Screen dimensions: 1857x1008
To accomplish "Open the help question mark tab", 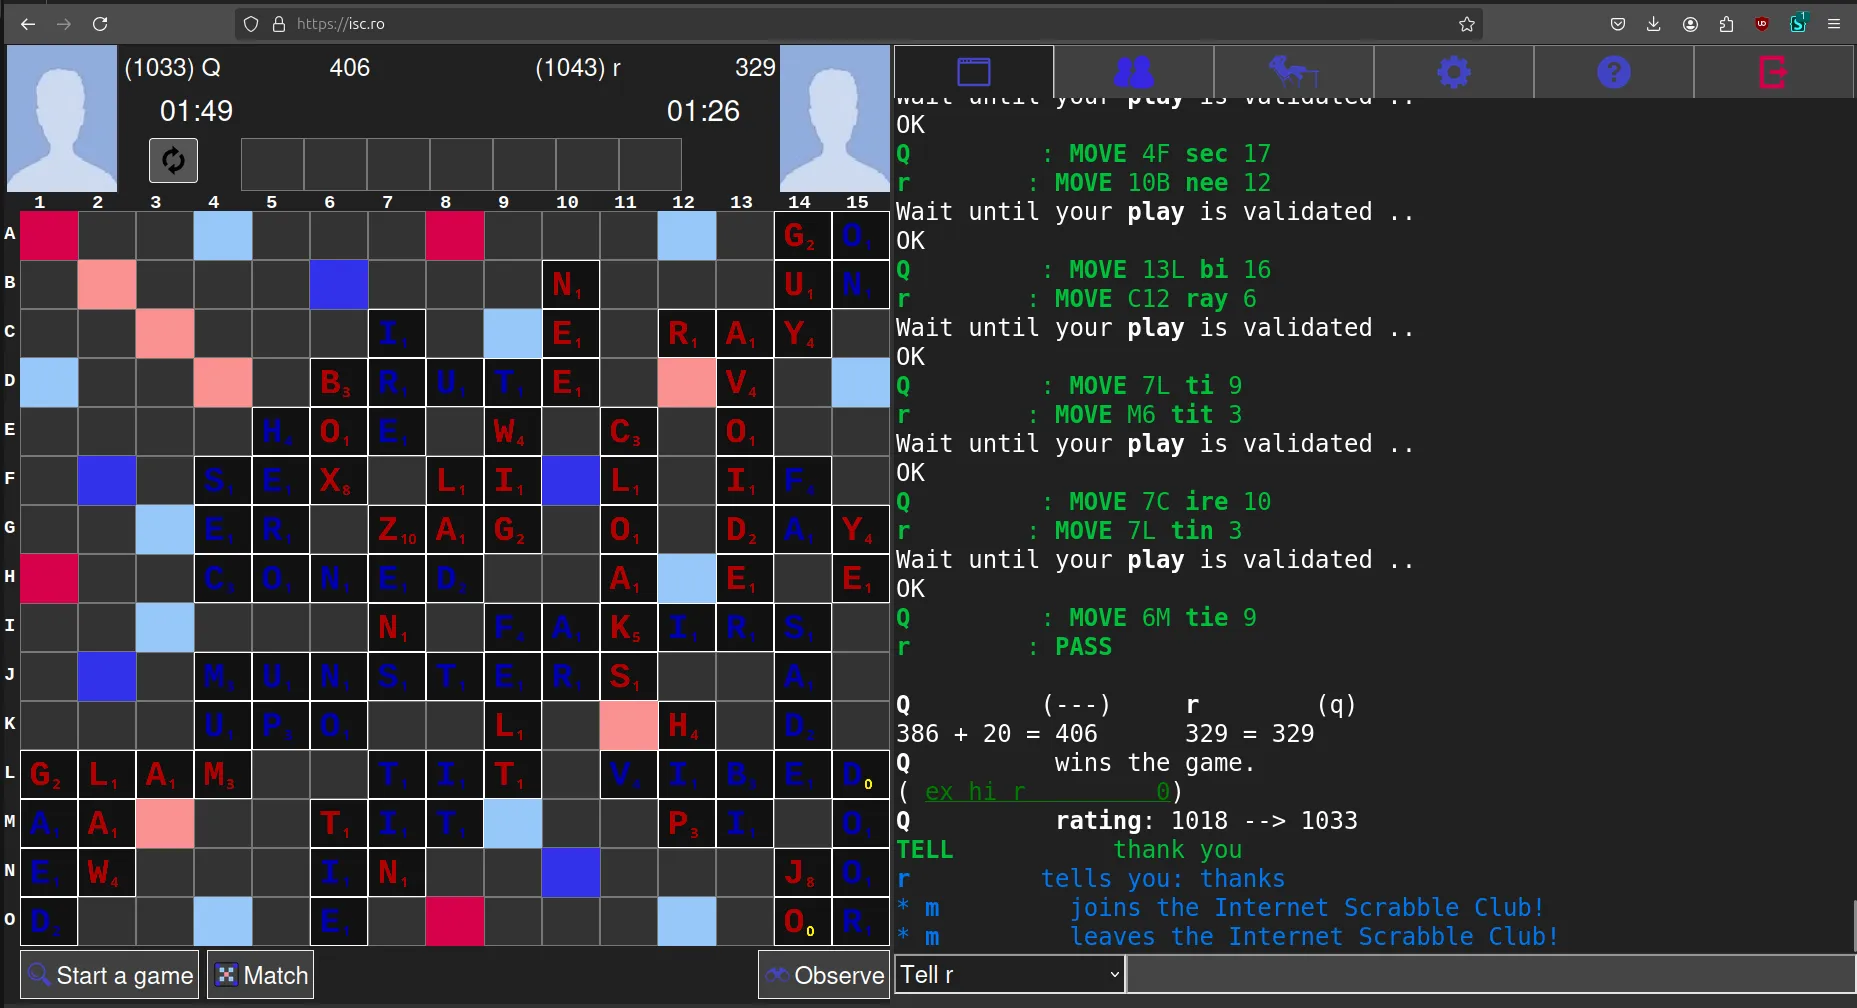I will point(1613,72).
